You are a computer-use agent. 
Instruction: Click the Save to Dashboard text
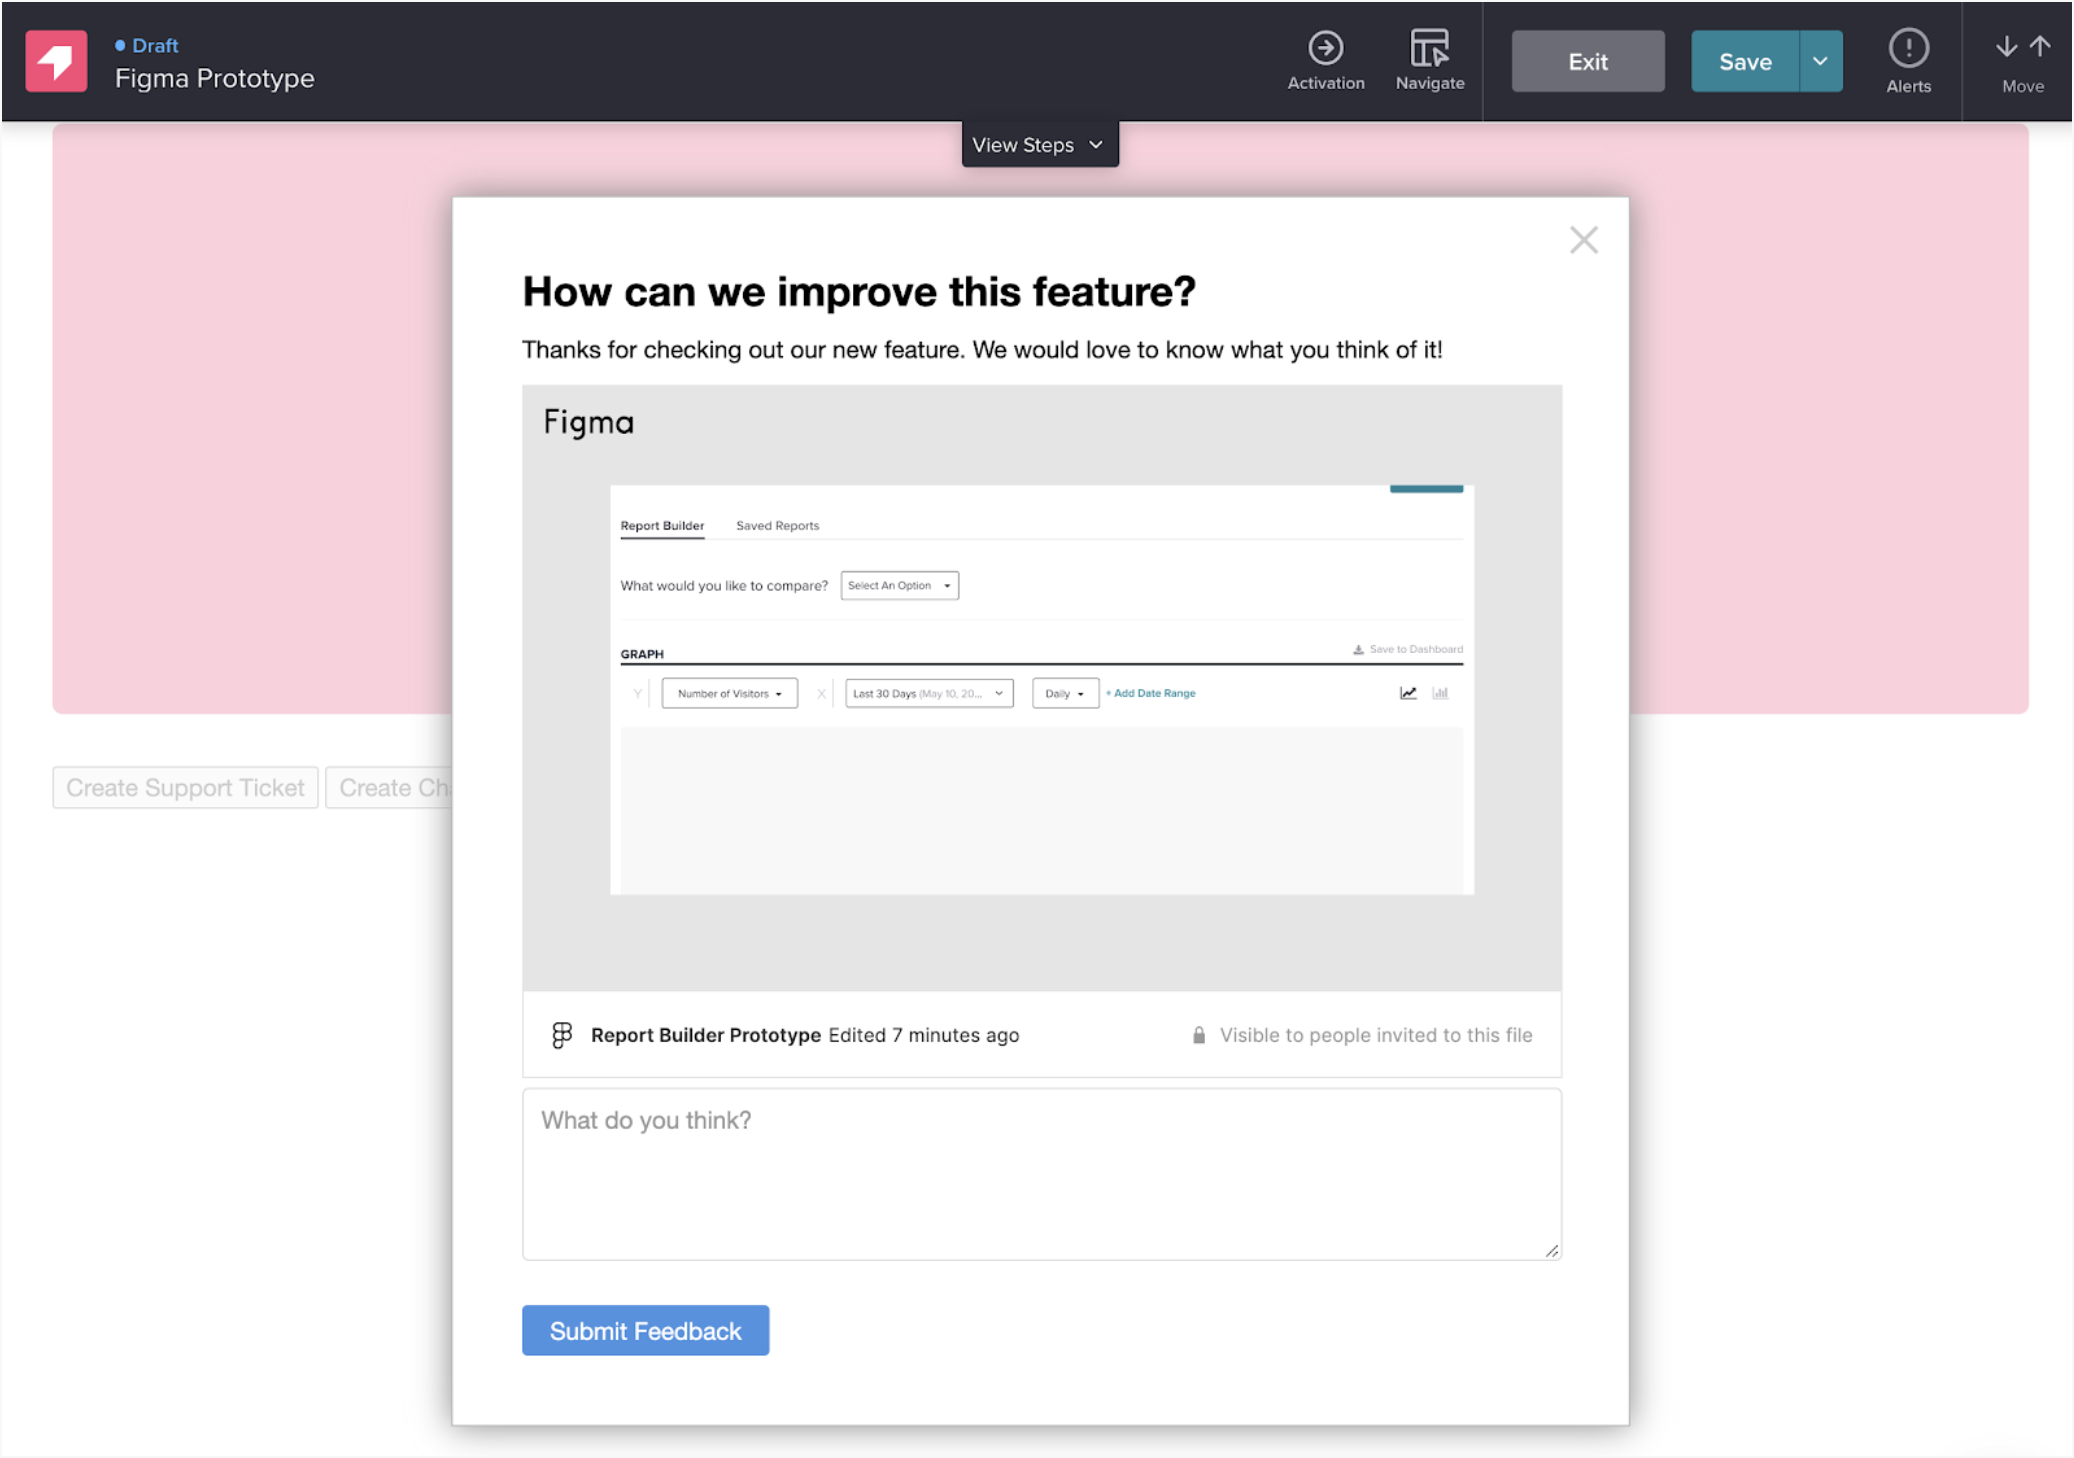[1416, 650]
